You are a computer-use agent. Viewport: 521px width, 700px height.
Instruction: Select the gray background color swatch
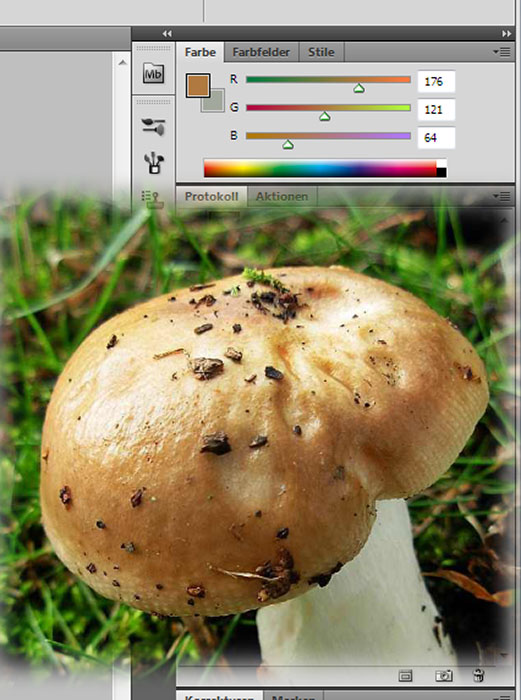coord(217,104)
